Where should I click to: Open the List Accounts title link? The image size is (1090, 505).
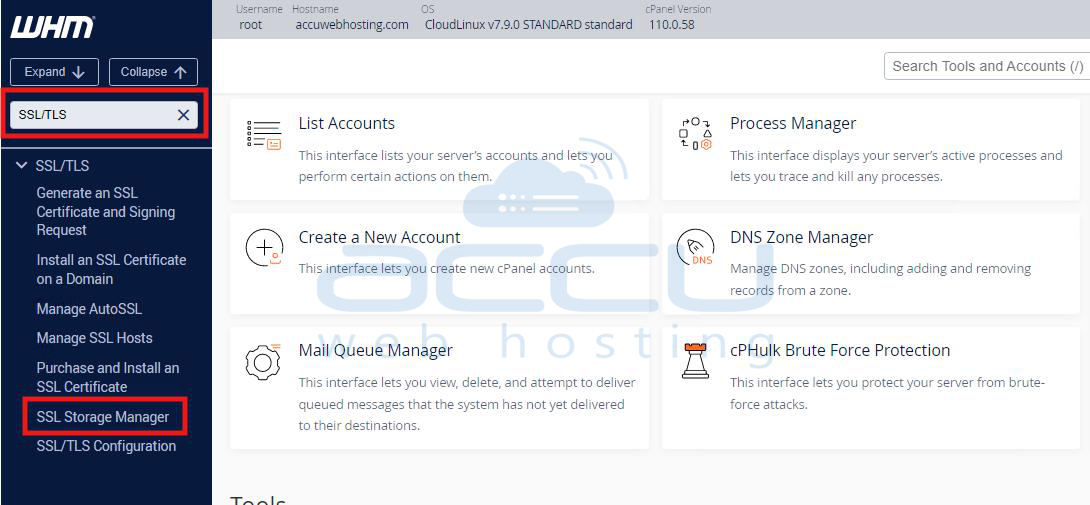(x=347, y=123)
